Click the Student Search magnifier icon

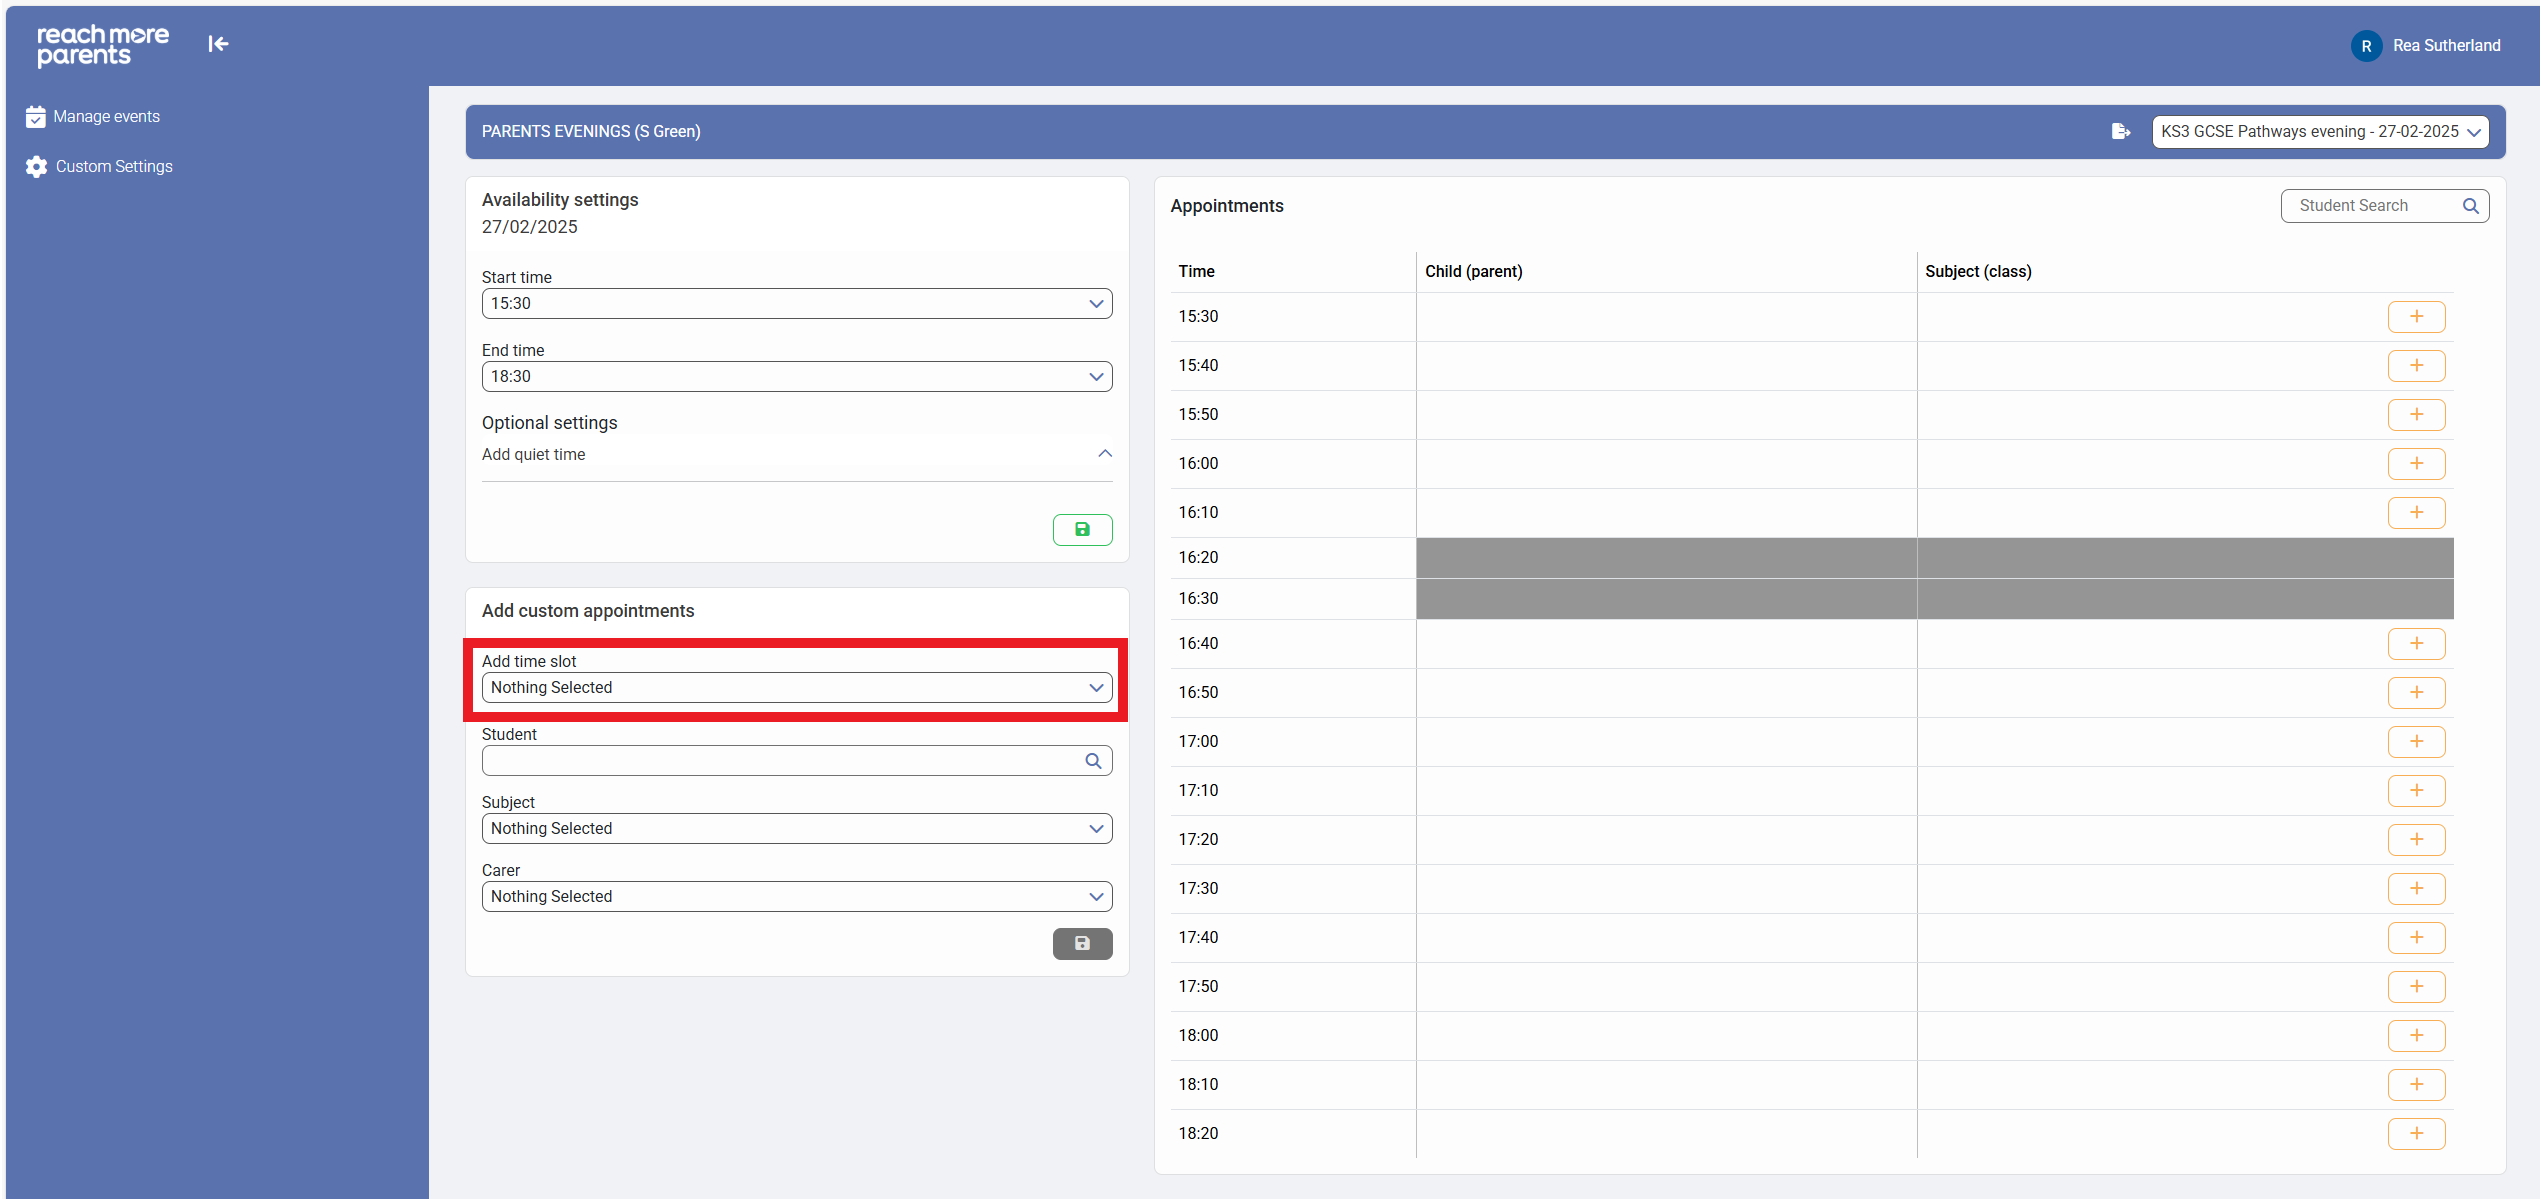point(2470,206)
